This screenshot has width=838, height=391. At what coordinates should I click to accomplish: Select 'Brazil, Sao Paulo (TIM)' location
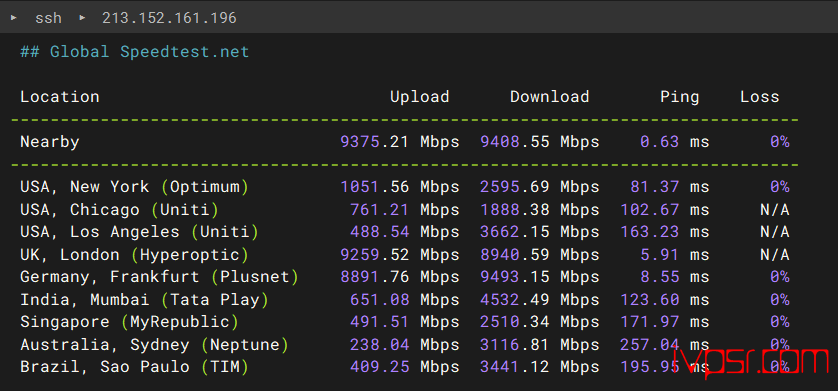click(x=135, y=367)
